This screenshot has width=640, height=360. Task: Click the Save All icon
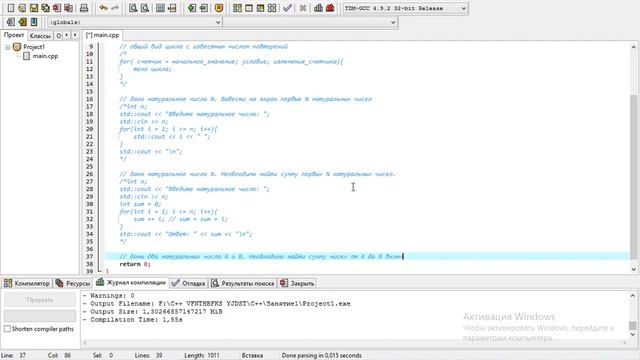[x=45, y=8]
